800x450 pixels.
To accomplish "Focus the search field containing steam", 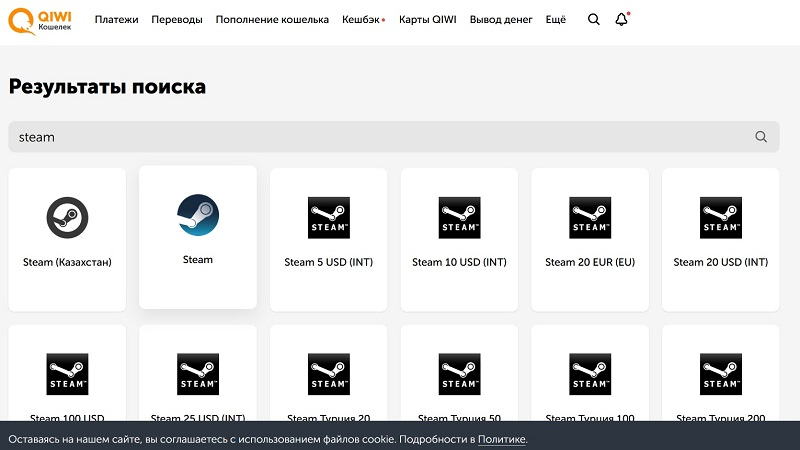I will pyautogui.click(x=393, y=137).
